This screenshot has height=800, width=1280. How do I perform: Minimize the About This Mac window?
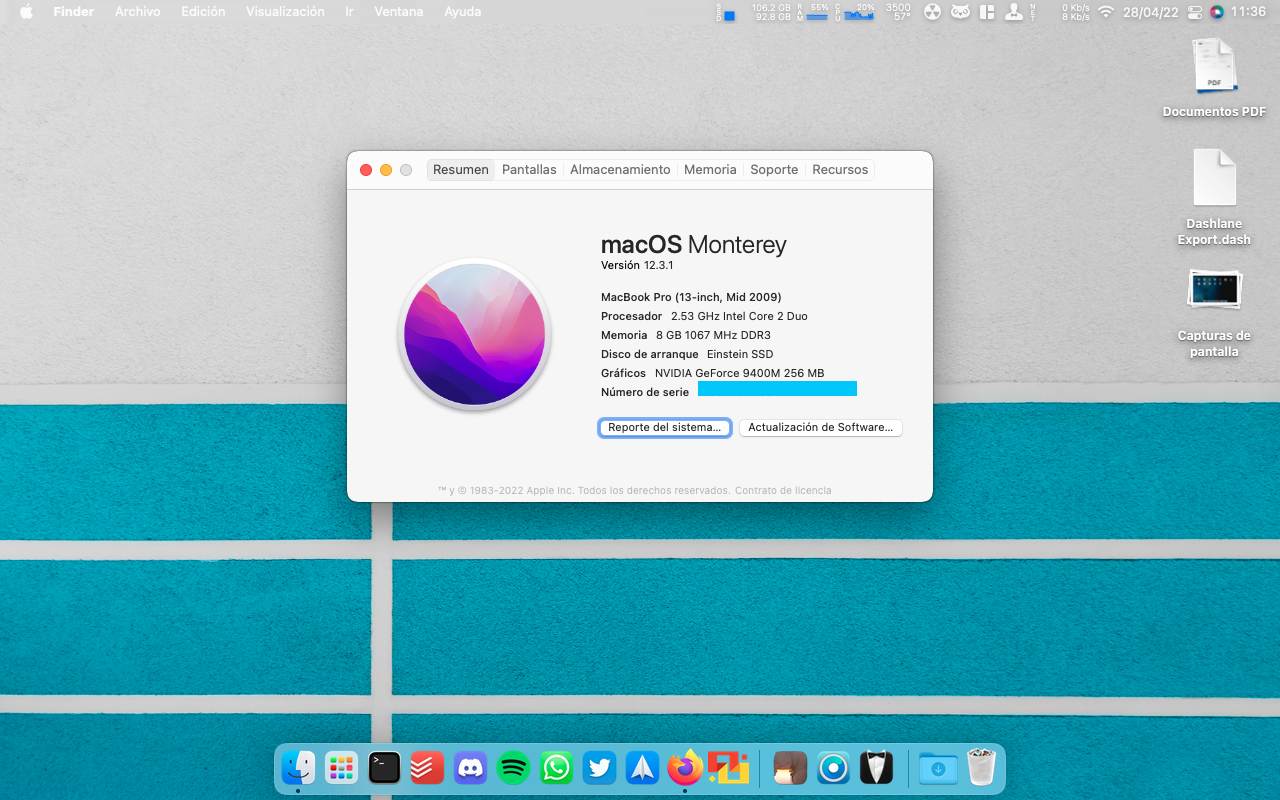(x=386, y=170)
